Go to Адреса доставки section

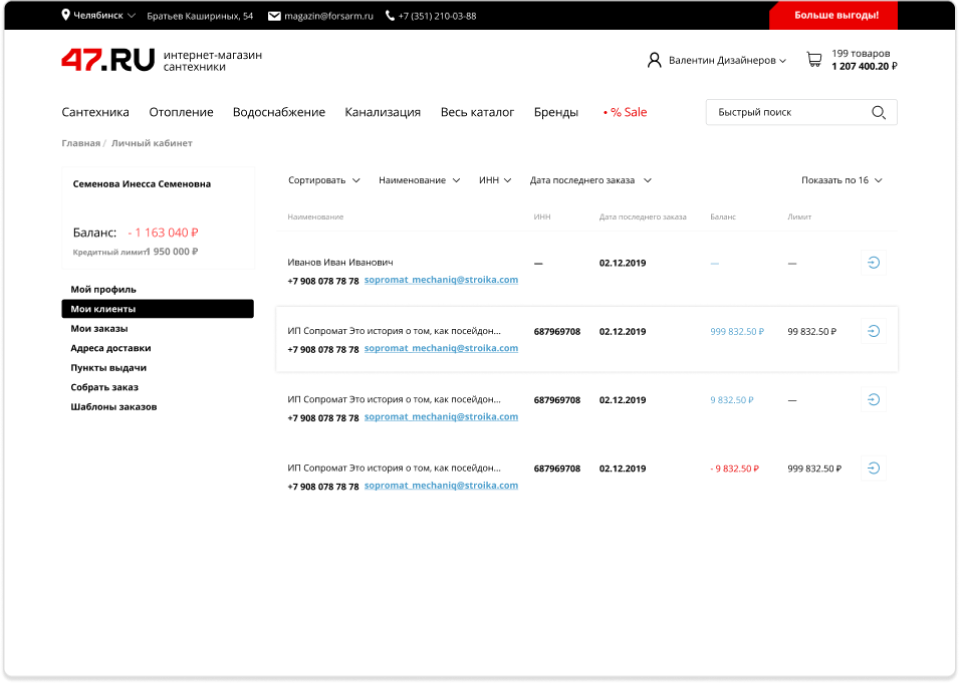pyautogui.click(x=110, y=348)
